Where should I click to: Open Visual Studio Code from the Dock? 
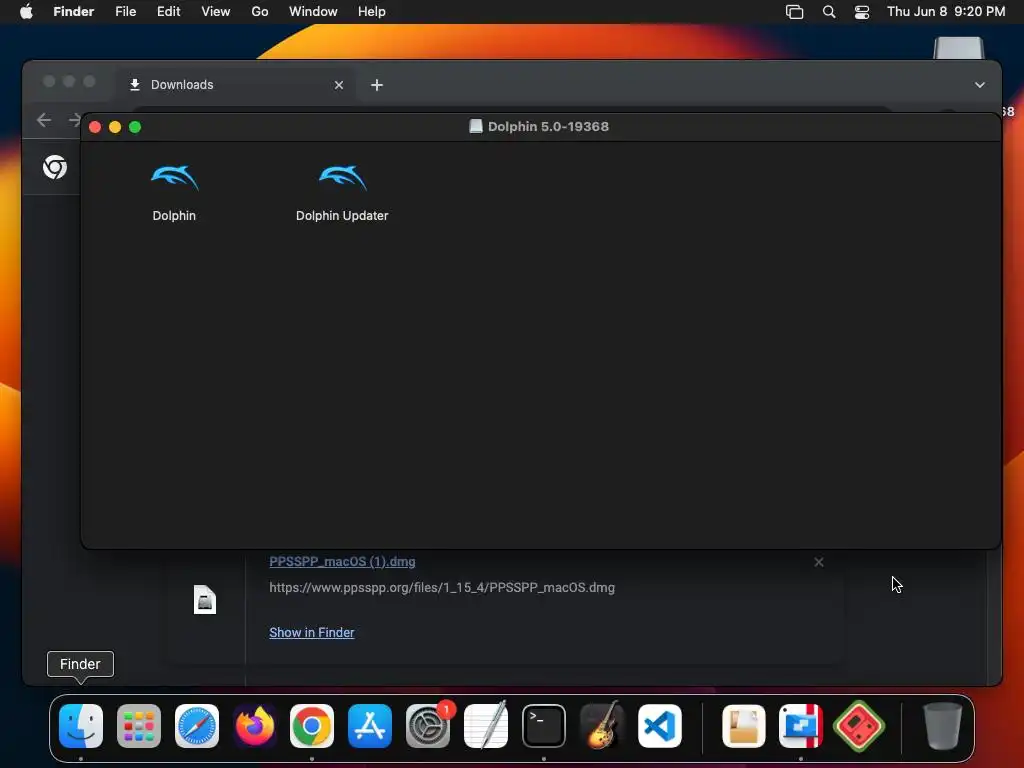tap(660, 726)
